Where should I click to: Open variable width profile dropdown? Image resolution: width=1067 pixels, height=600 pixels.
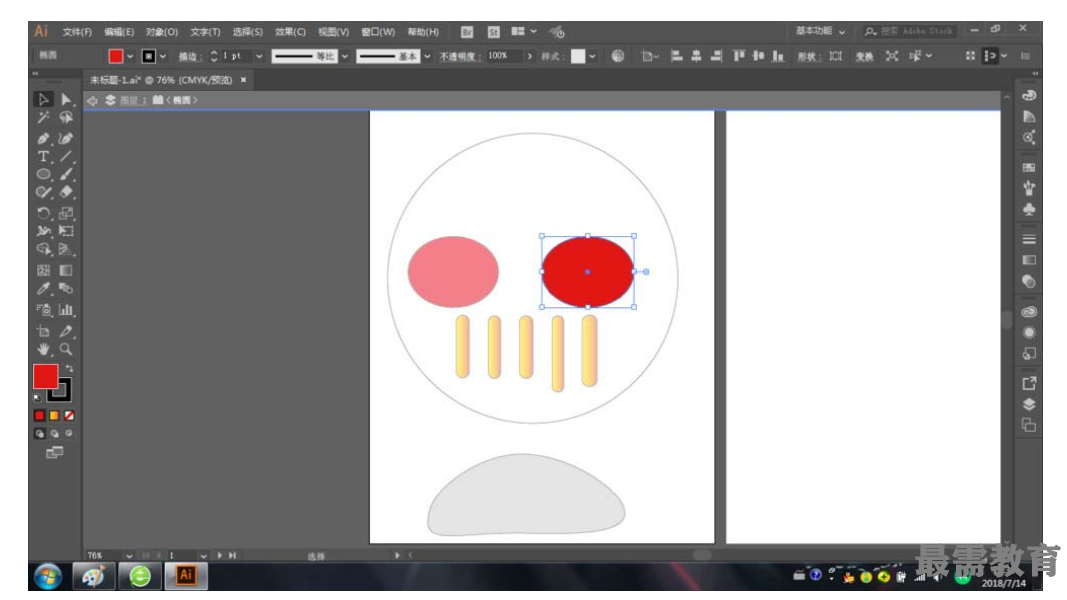345,56
